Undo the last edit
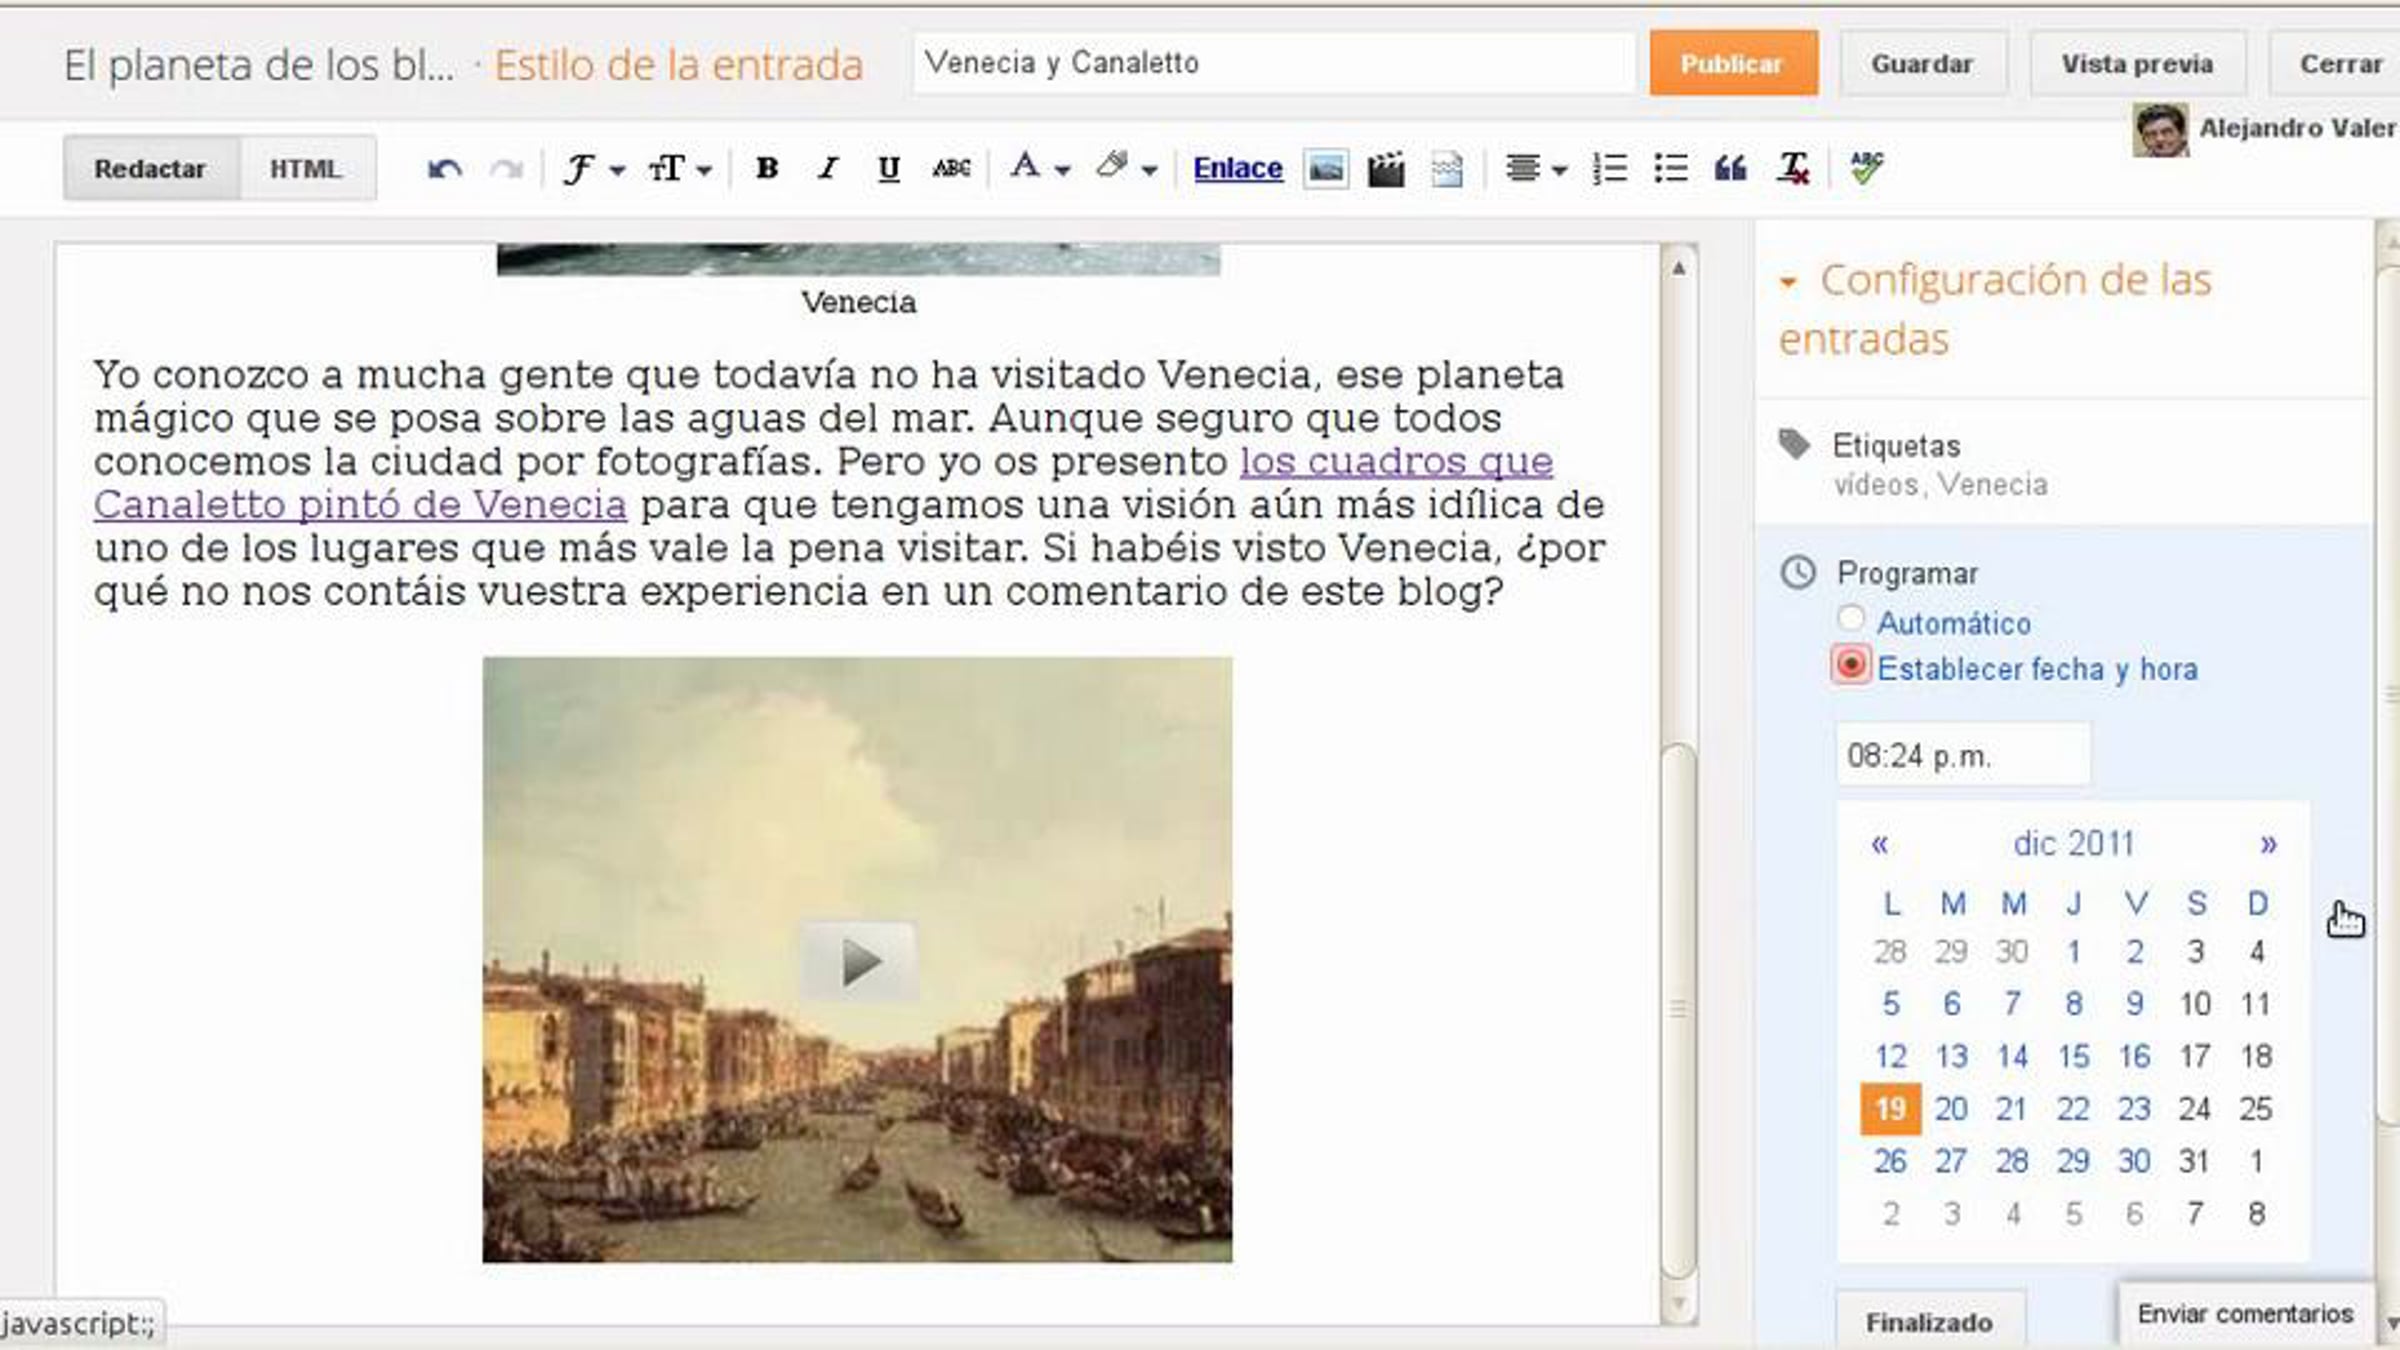The width and height of the screenshot is (2400, 1350). tap(445, 169)
